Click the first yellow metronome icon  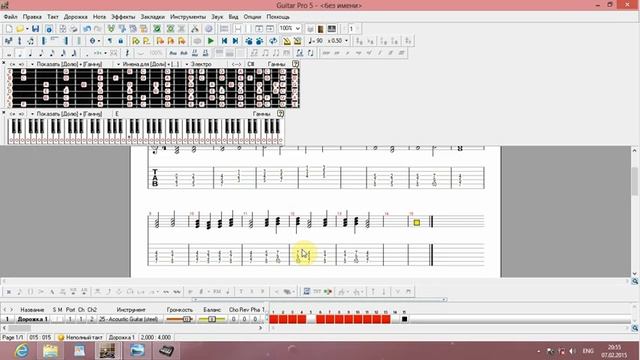[287, 41]
